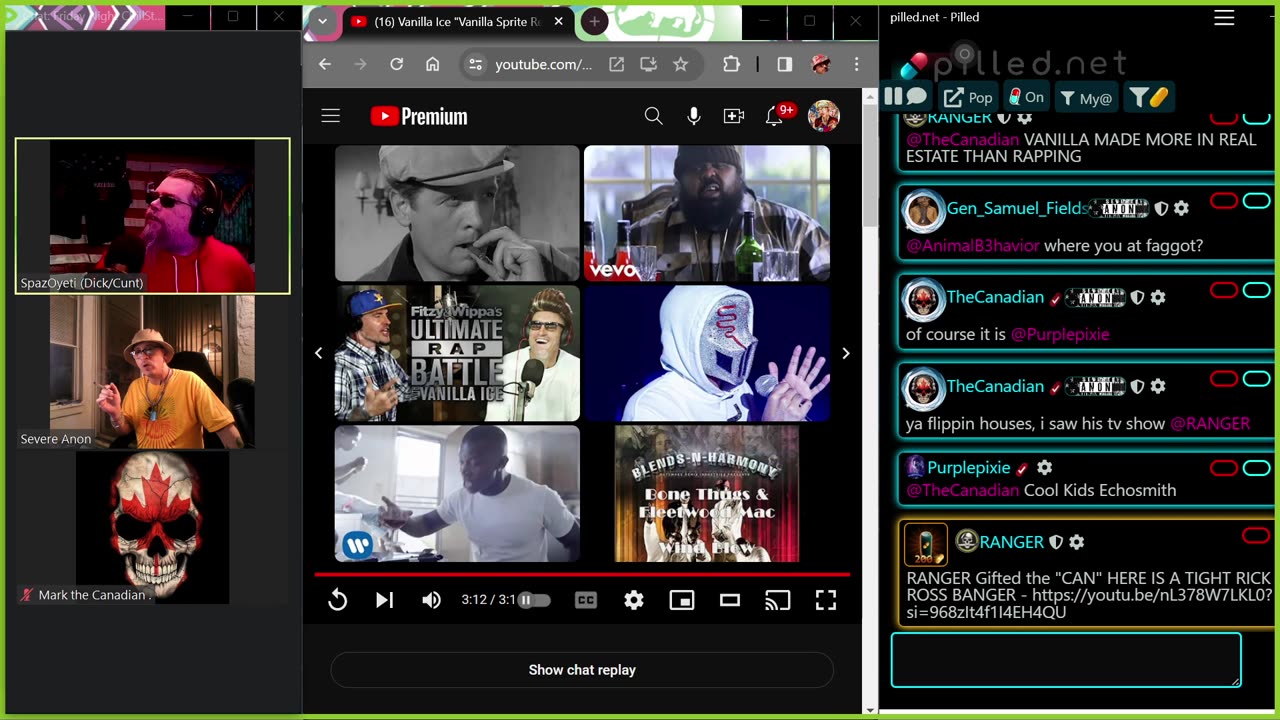Click the red video progress bar
Screen dimensions: 1280x720
[582, 574]
